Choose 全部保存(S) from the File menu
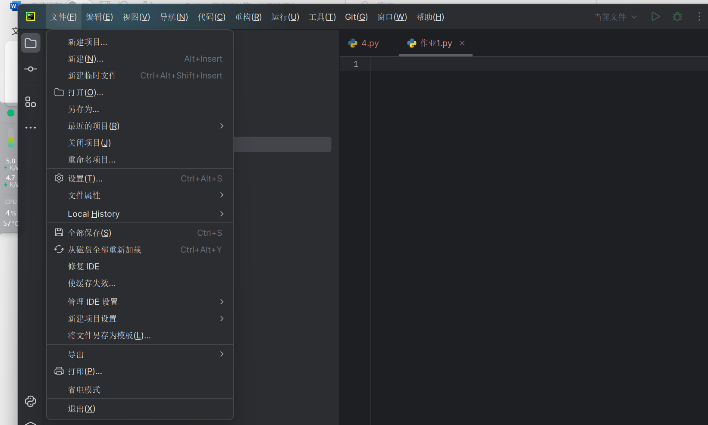The height and width of the screenshot is (425, 708). [89, 233]
